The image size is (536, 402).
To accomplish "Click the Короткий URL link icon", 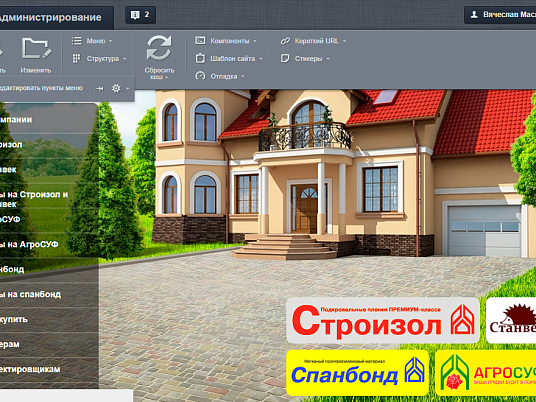I will tap(285, 41).
